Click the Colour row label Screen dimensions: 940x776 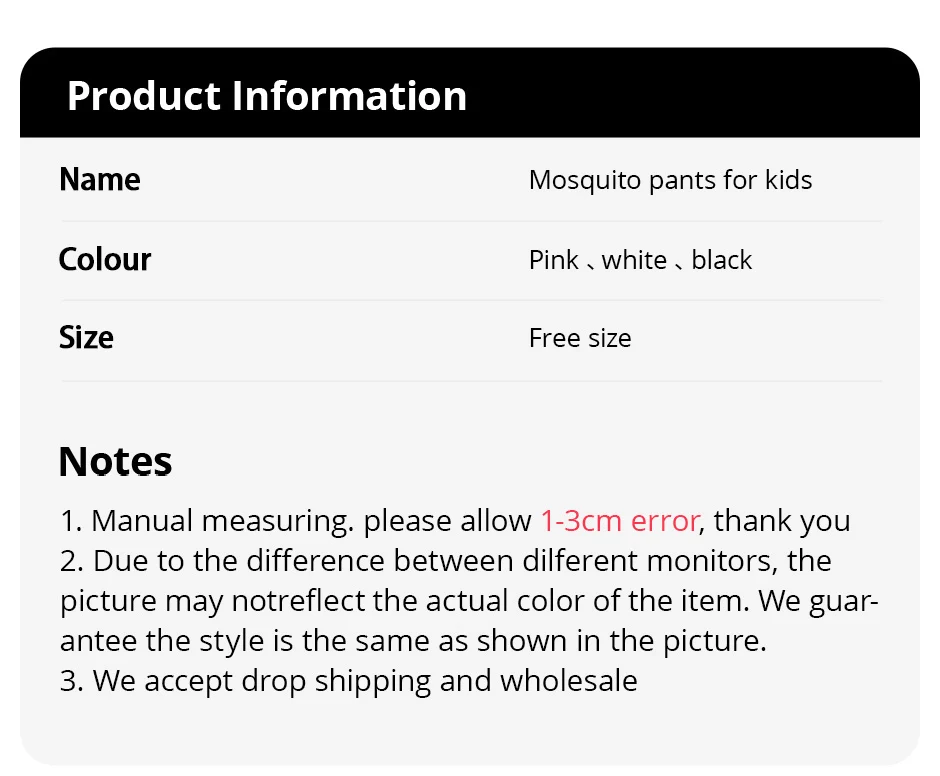[105, 260]
